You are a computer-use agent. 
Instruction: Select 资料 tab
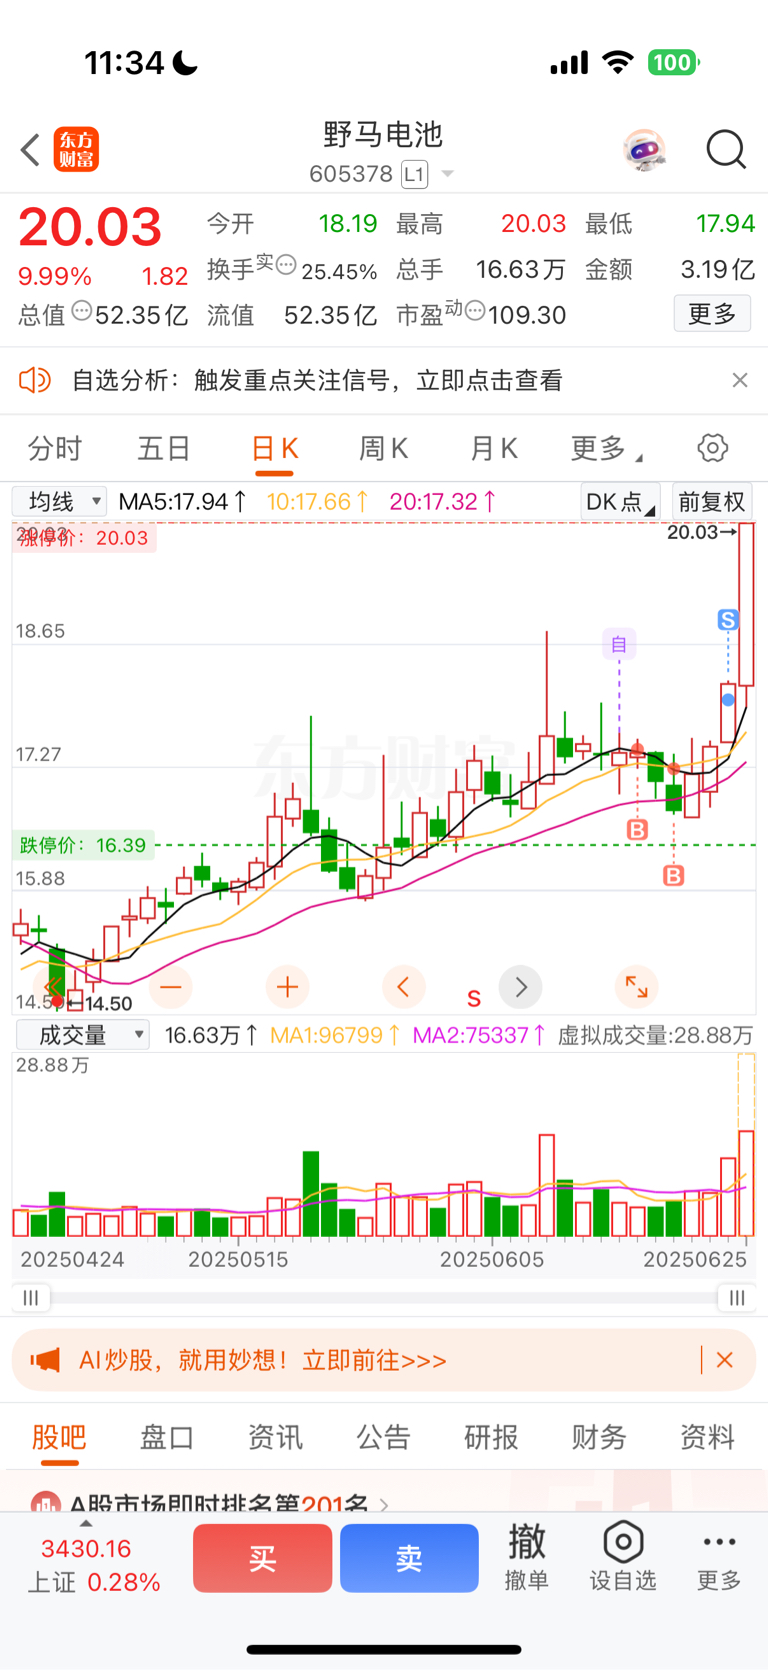(707, 1438)
